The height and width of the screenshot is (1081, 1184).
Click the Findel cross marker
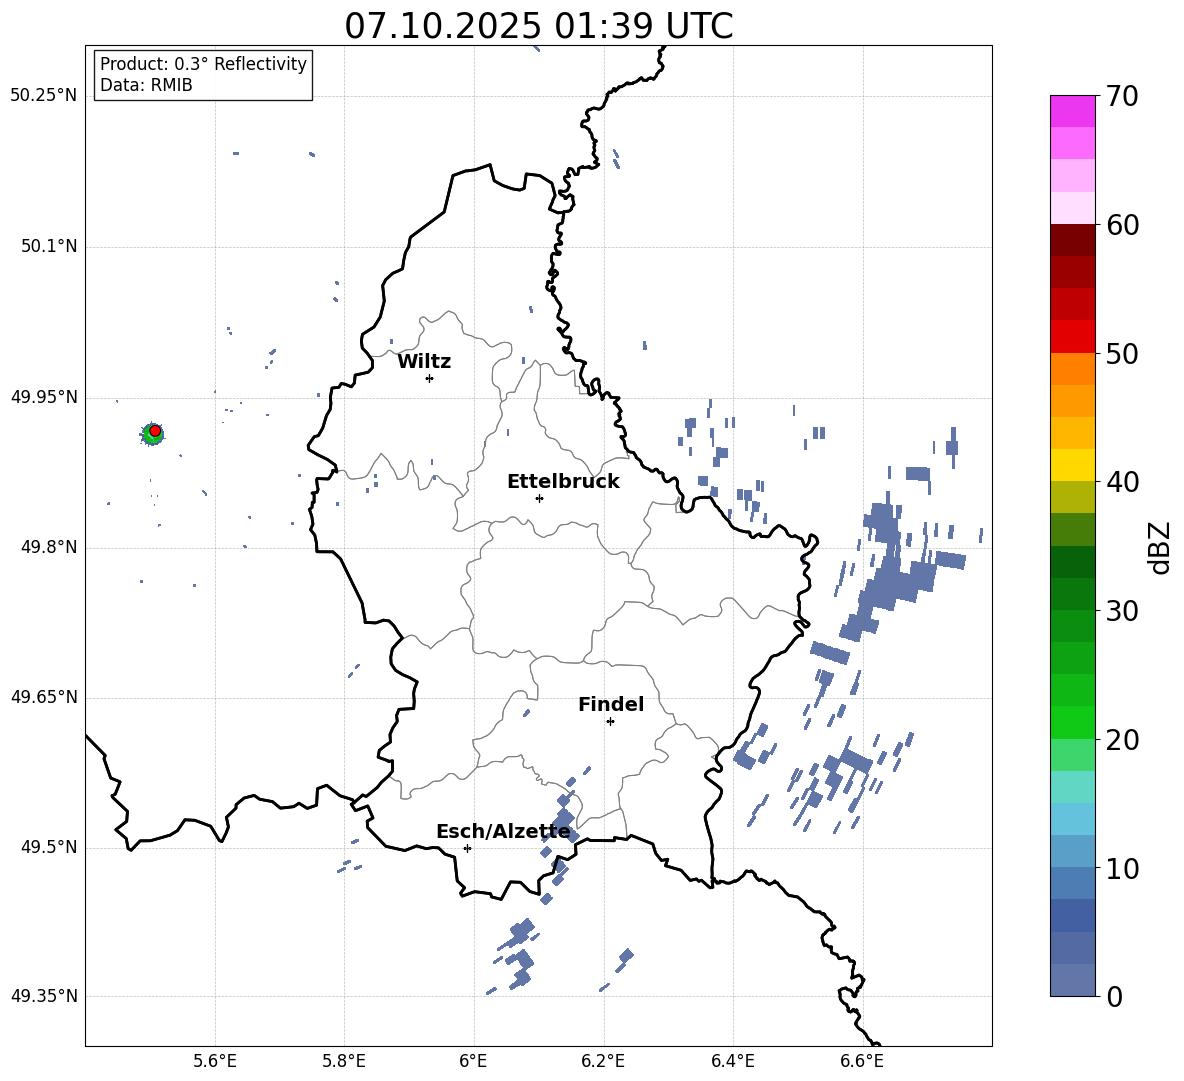pos(610,722)
